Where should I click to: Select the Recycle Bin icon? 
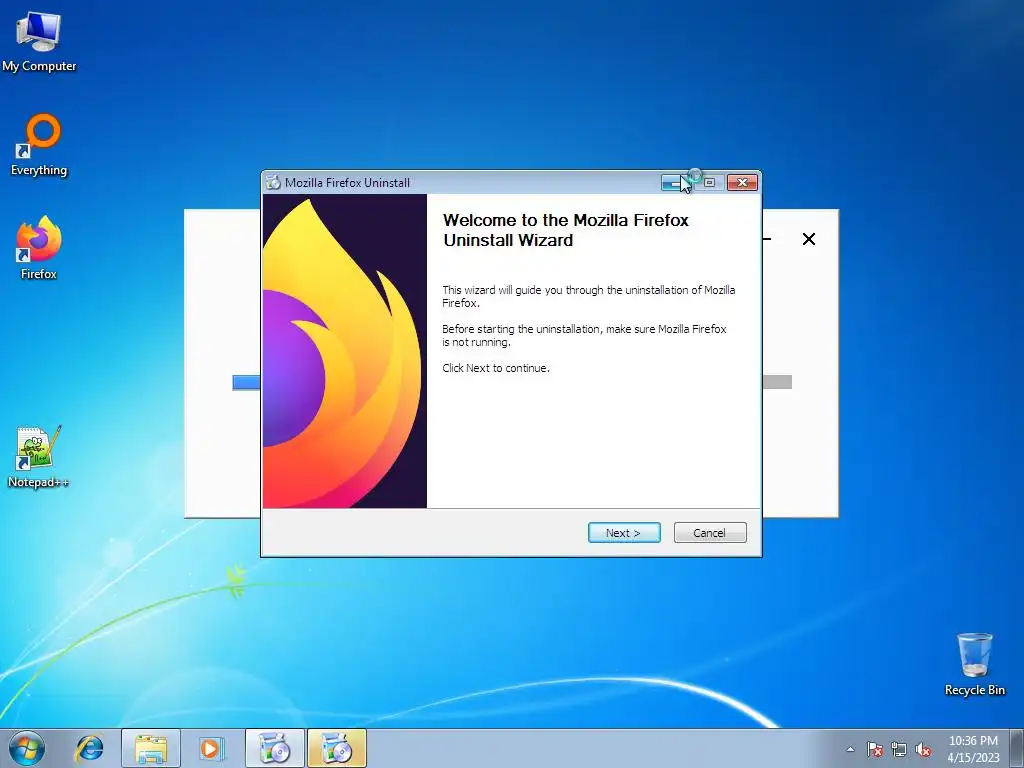(x=974, y=664)
